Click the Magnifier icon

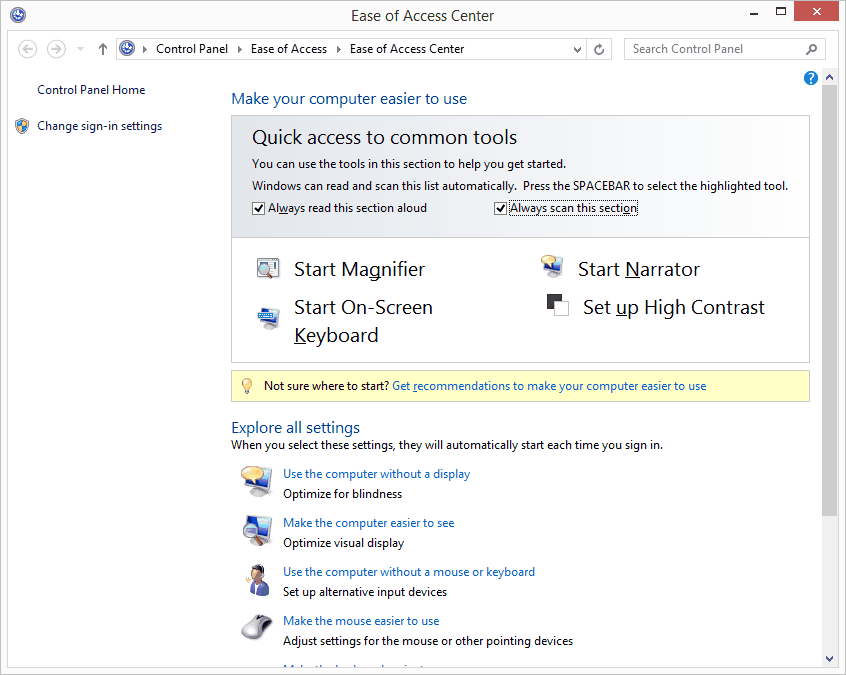267,269
